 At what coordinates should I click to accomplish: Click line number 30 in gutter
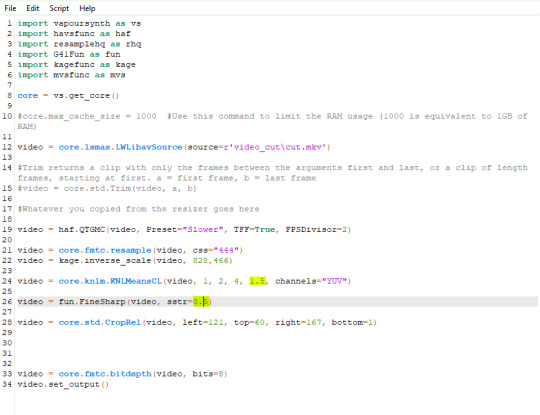7,343
